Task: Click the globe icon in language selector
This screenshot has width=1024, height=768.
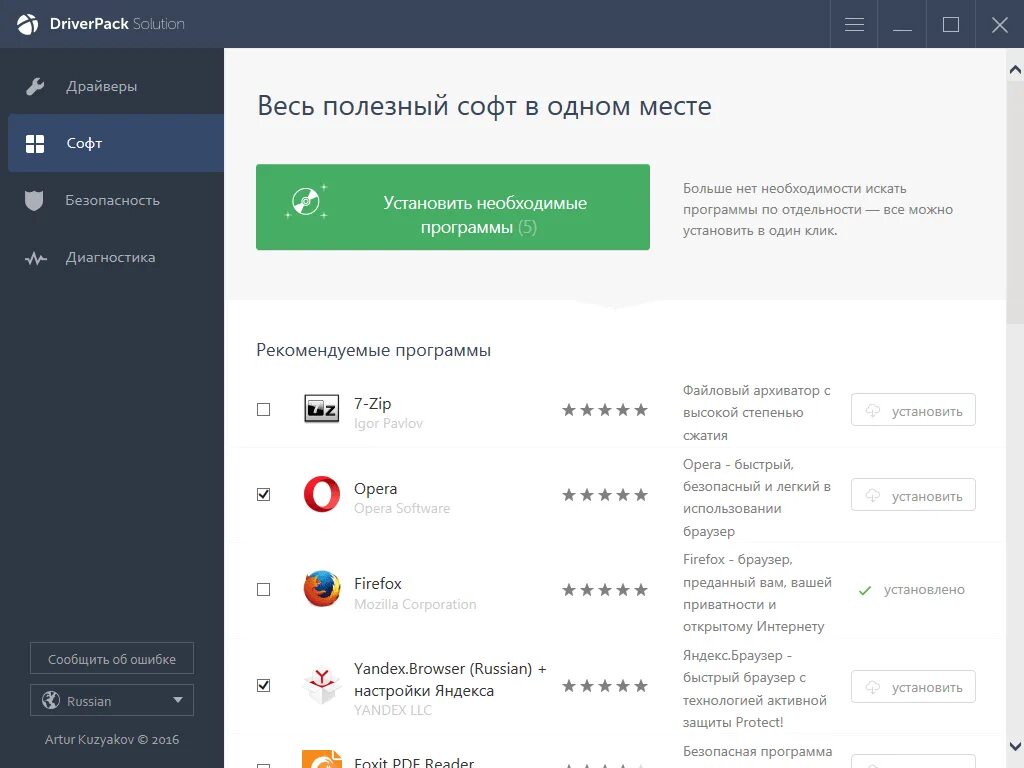Action: click(x=51, y=700)
